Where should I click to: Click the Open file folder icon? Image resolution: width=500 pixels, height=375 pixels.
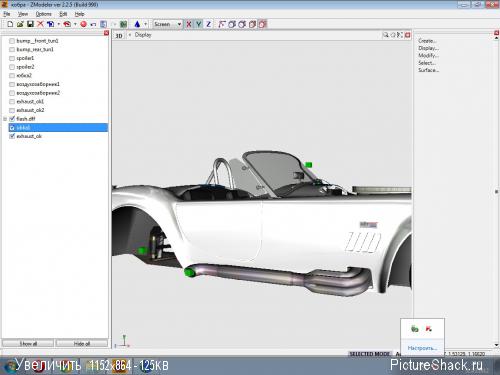pos(20,24)
